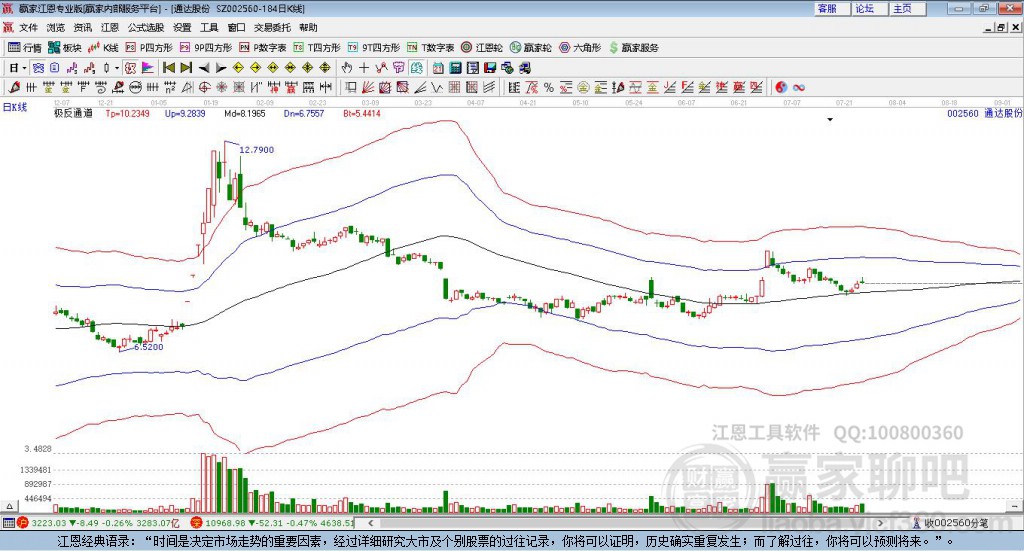Image resolution: width=1024 pixels, height=551 pixels.
Task: Click the 极反通道 indicator name
Action: pos(73,113)
